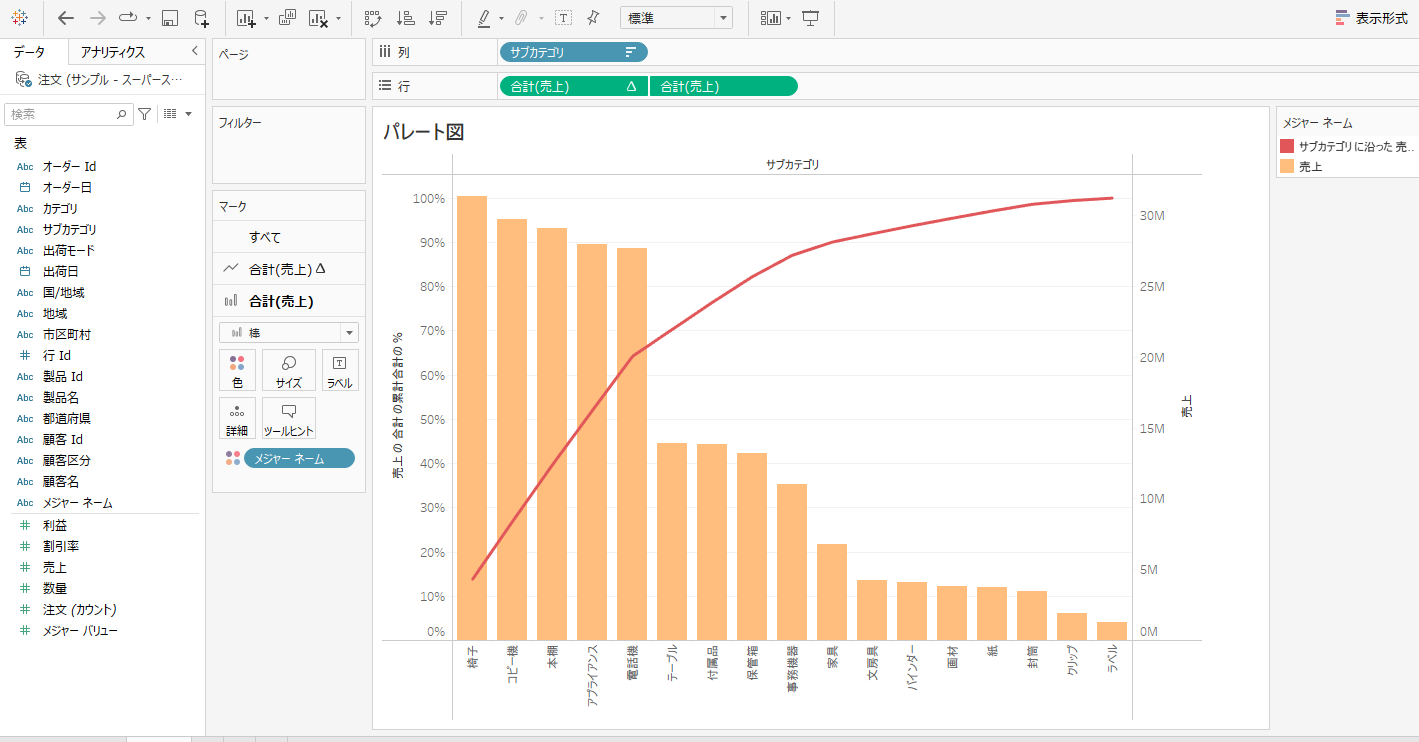1419x742 pixels.
Task: Click the メジャー ネーム pill in Marks
Action: (299, 458)
